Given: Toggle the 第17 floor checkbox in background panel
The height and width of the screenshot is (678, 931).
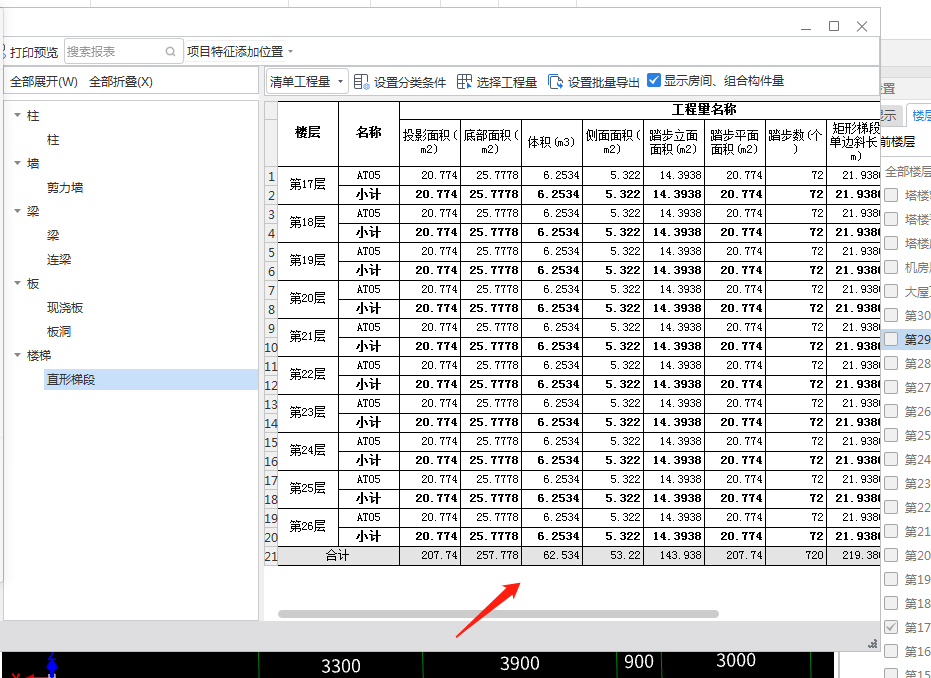Looking at the screenshot, I should click(x=891, y=626).
